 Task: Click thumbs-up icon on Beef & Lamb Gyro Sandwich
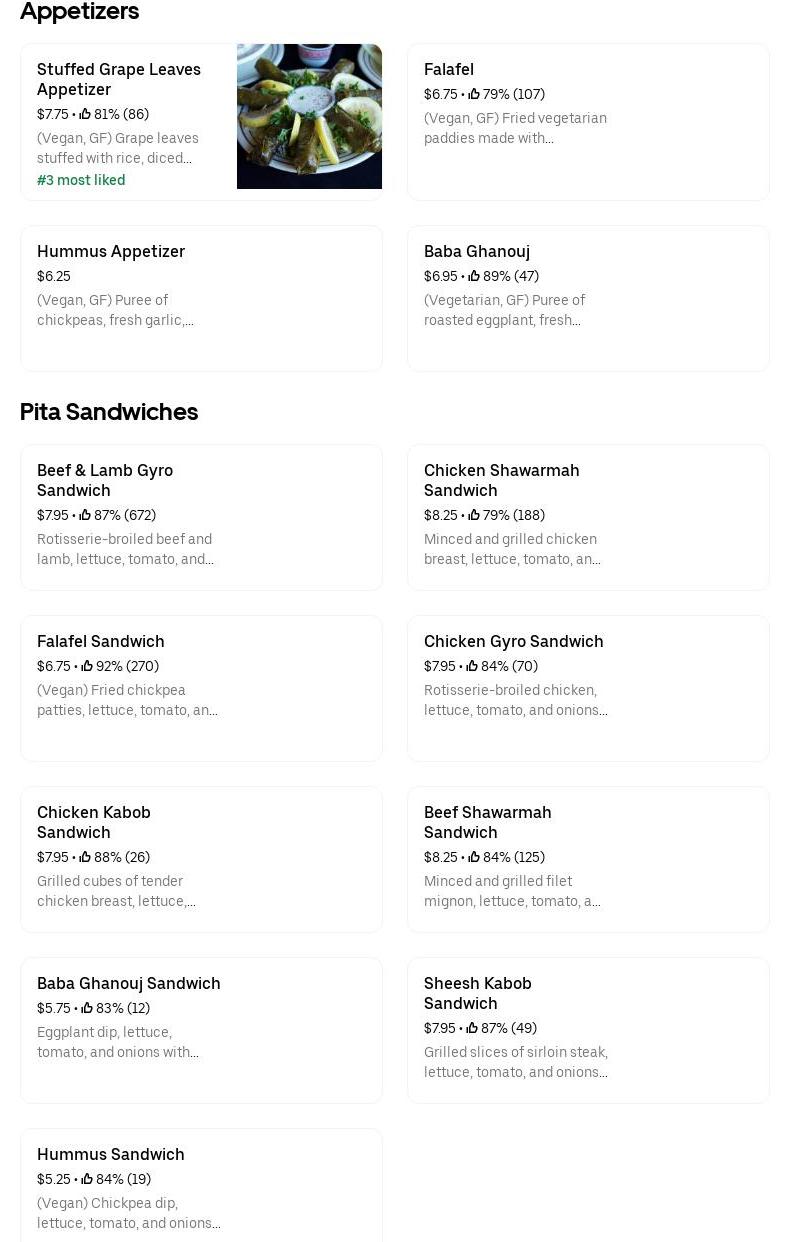[x=85, y=515]
